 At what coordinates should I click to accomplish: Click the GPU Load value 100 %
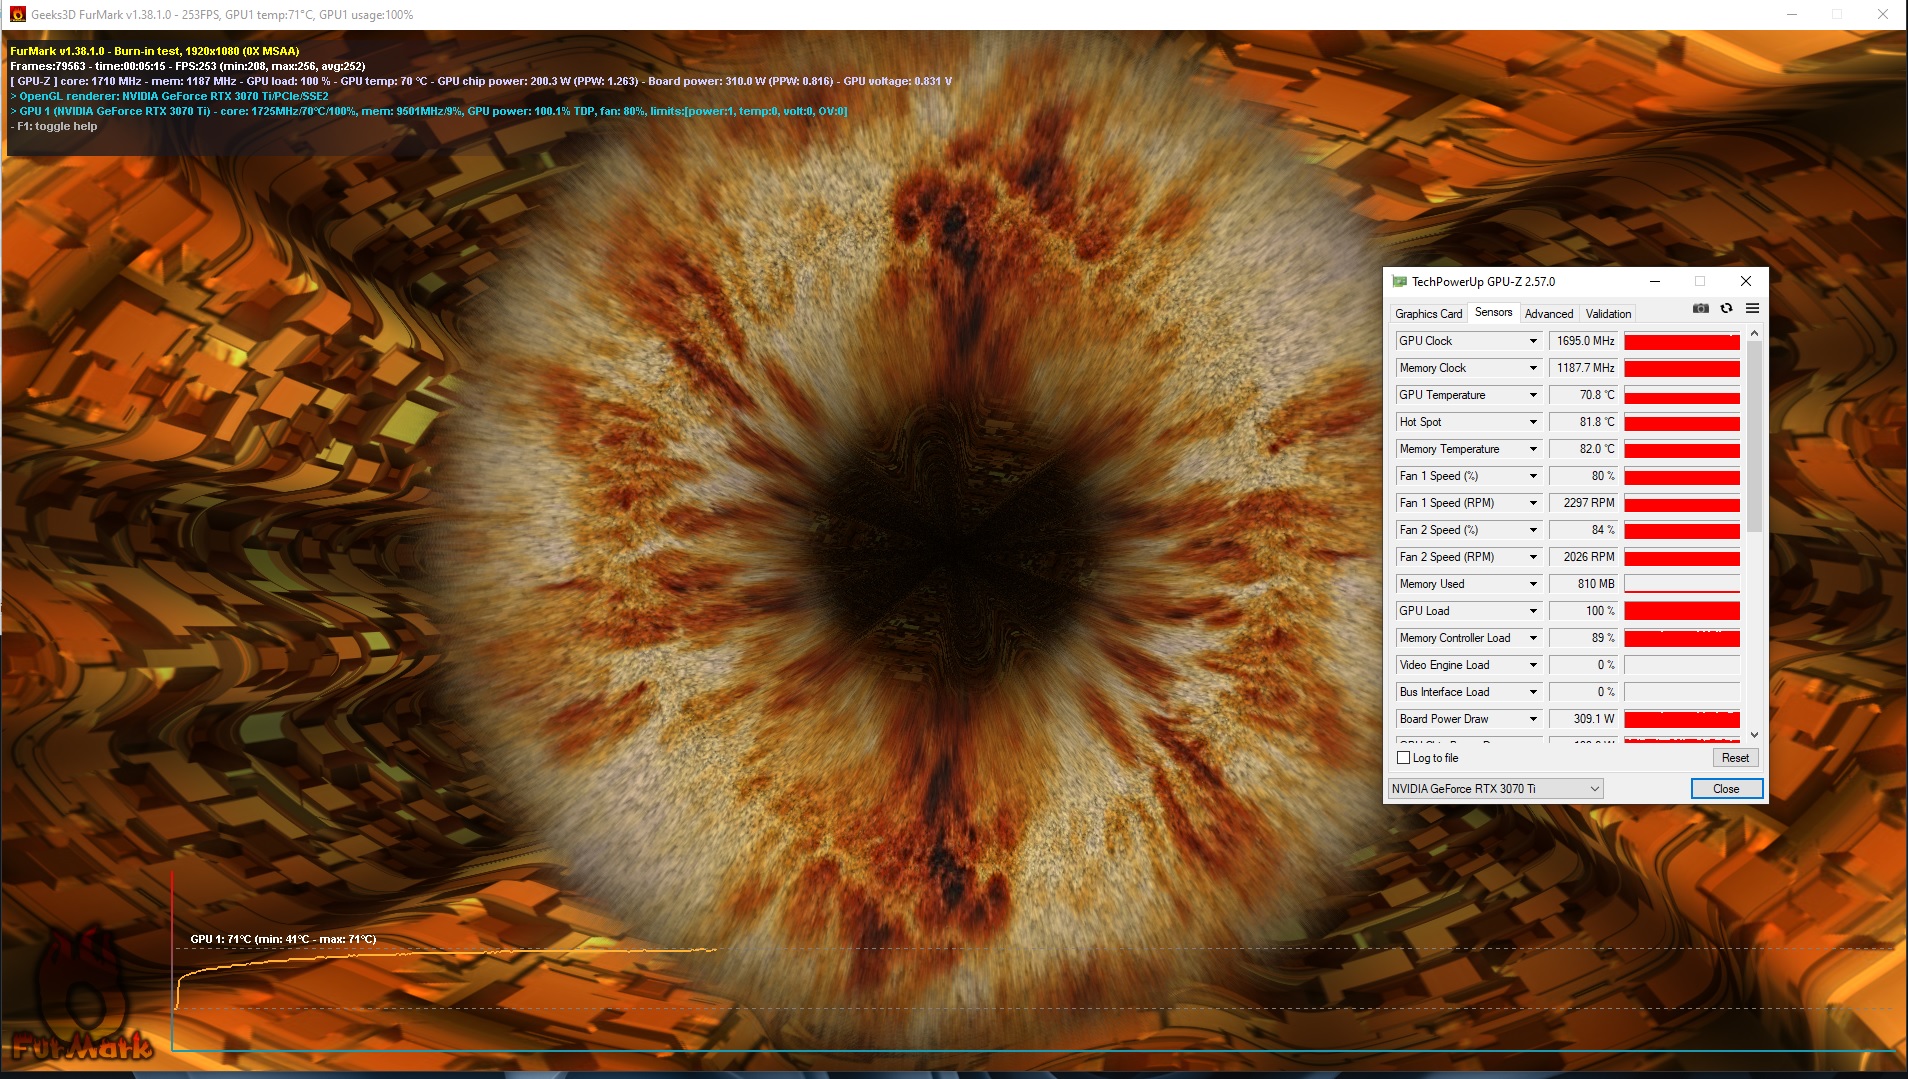point(1584,611)
